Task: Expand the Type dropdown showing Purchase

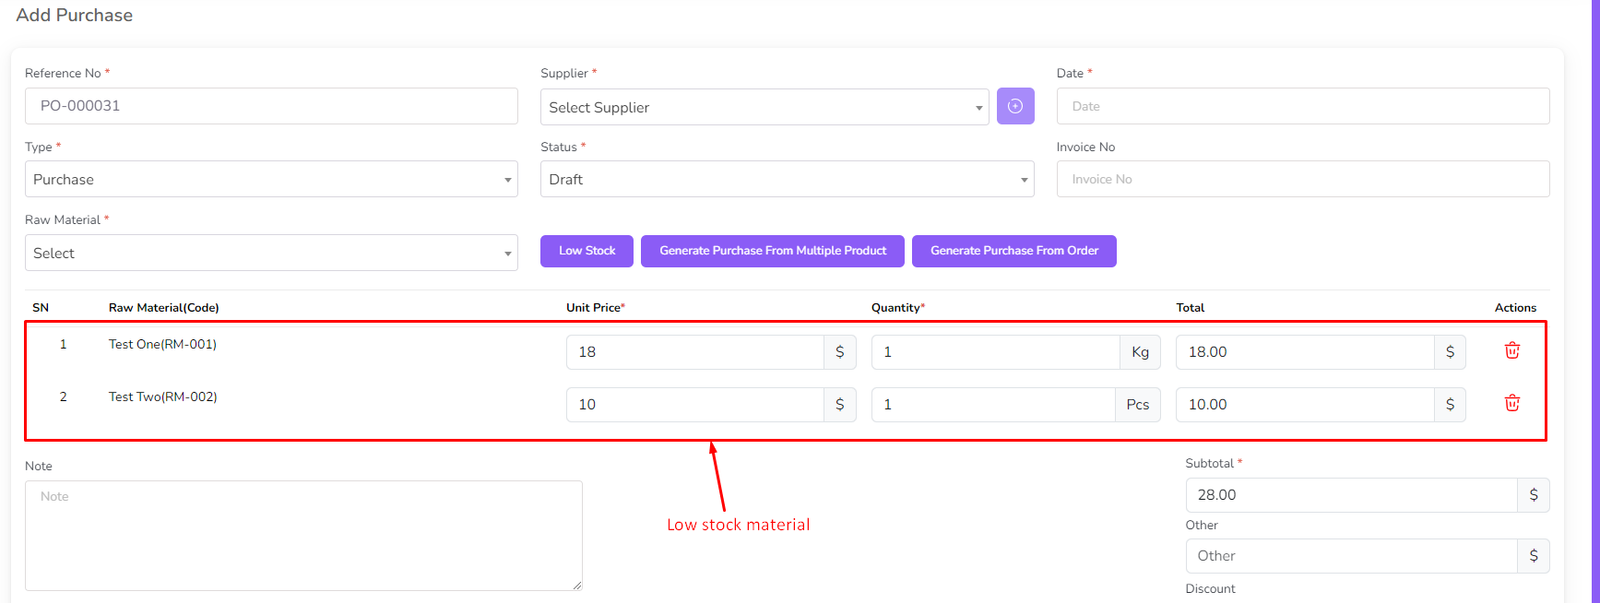Action: (271, 179)
